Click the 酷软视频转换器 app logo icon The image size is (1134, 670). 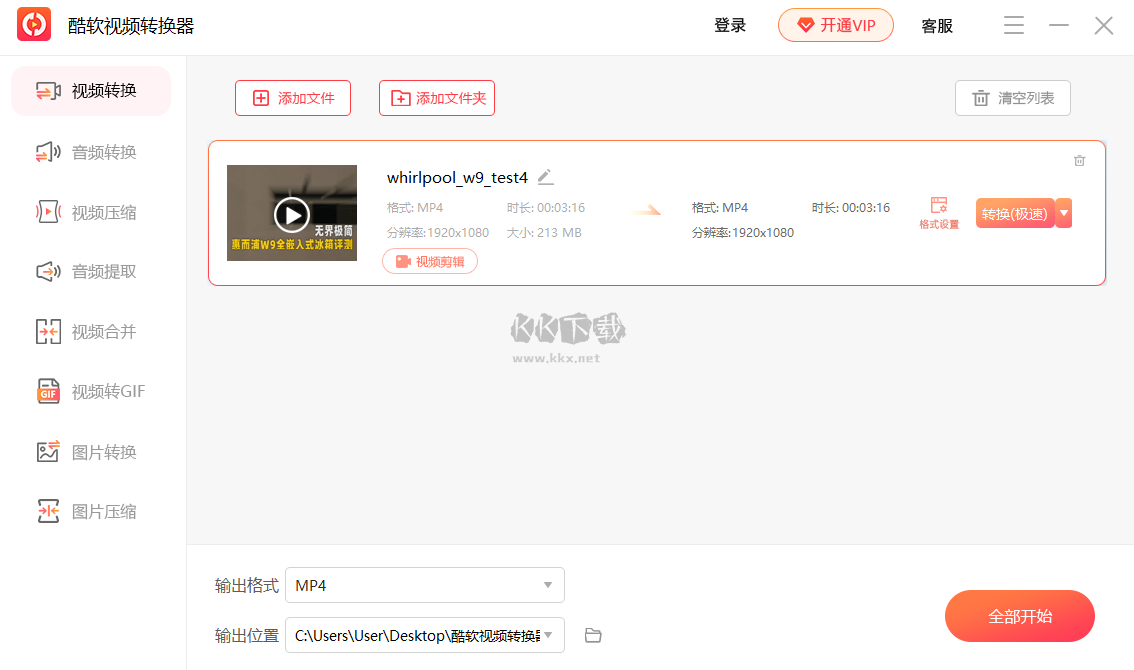pos(34,25)
